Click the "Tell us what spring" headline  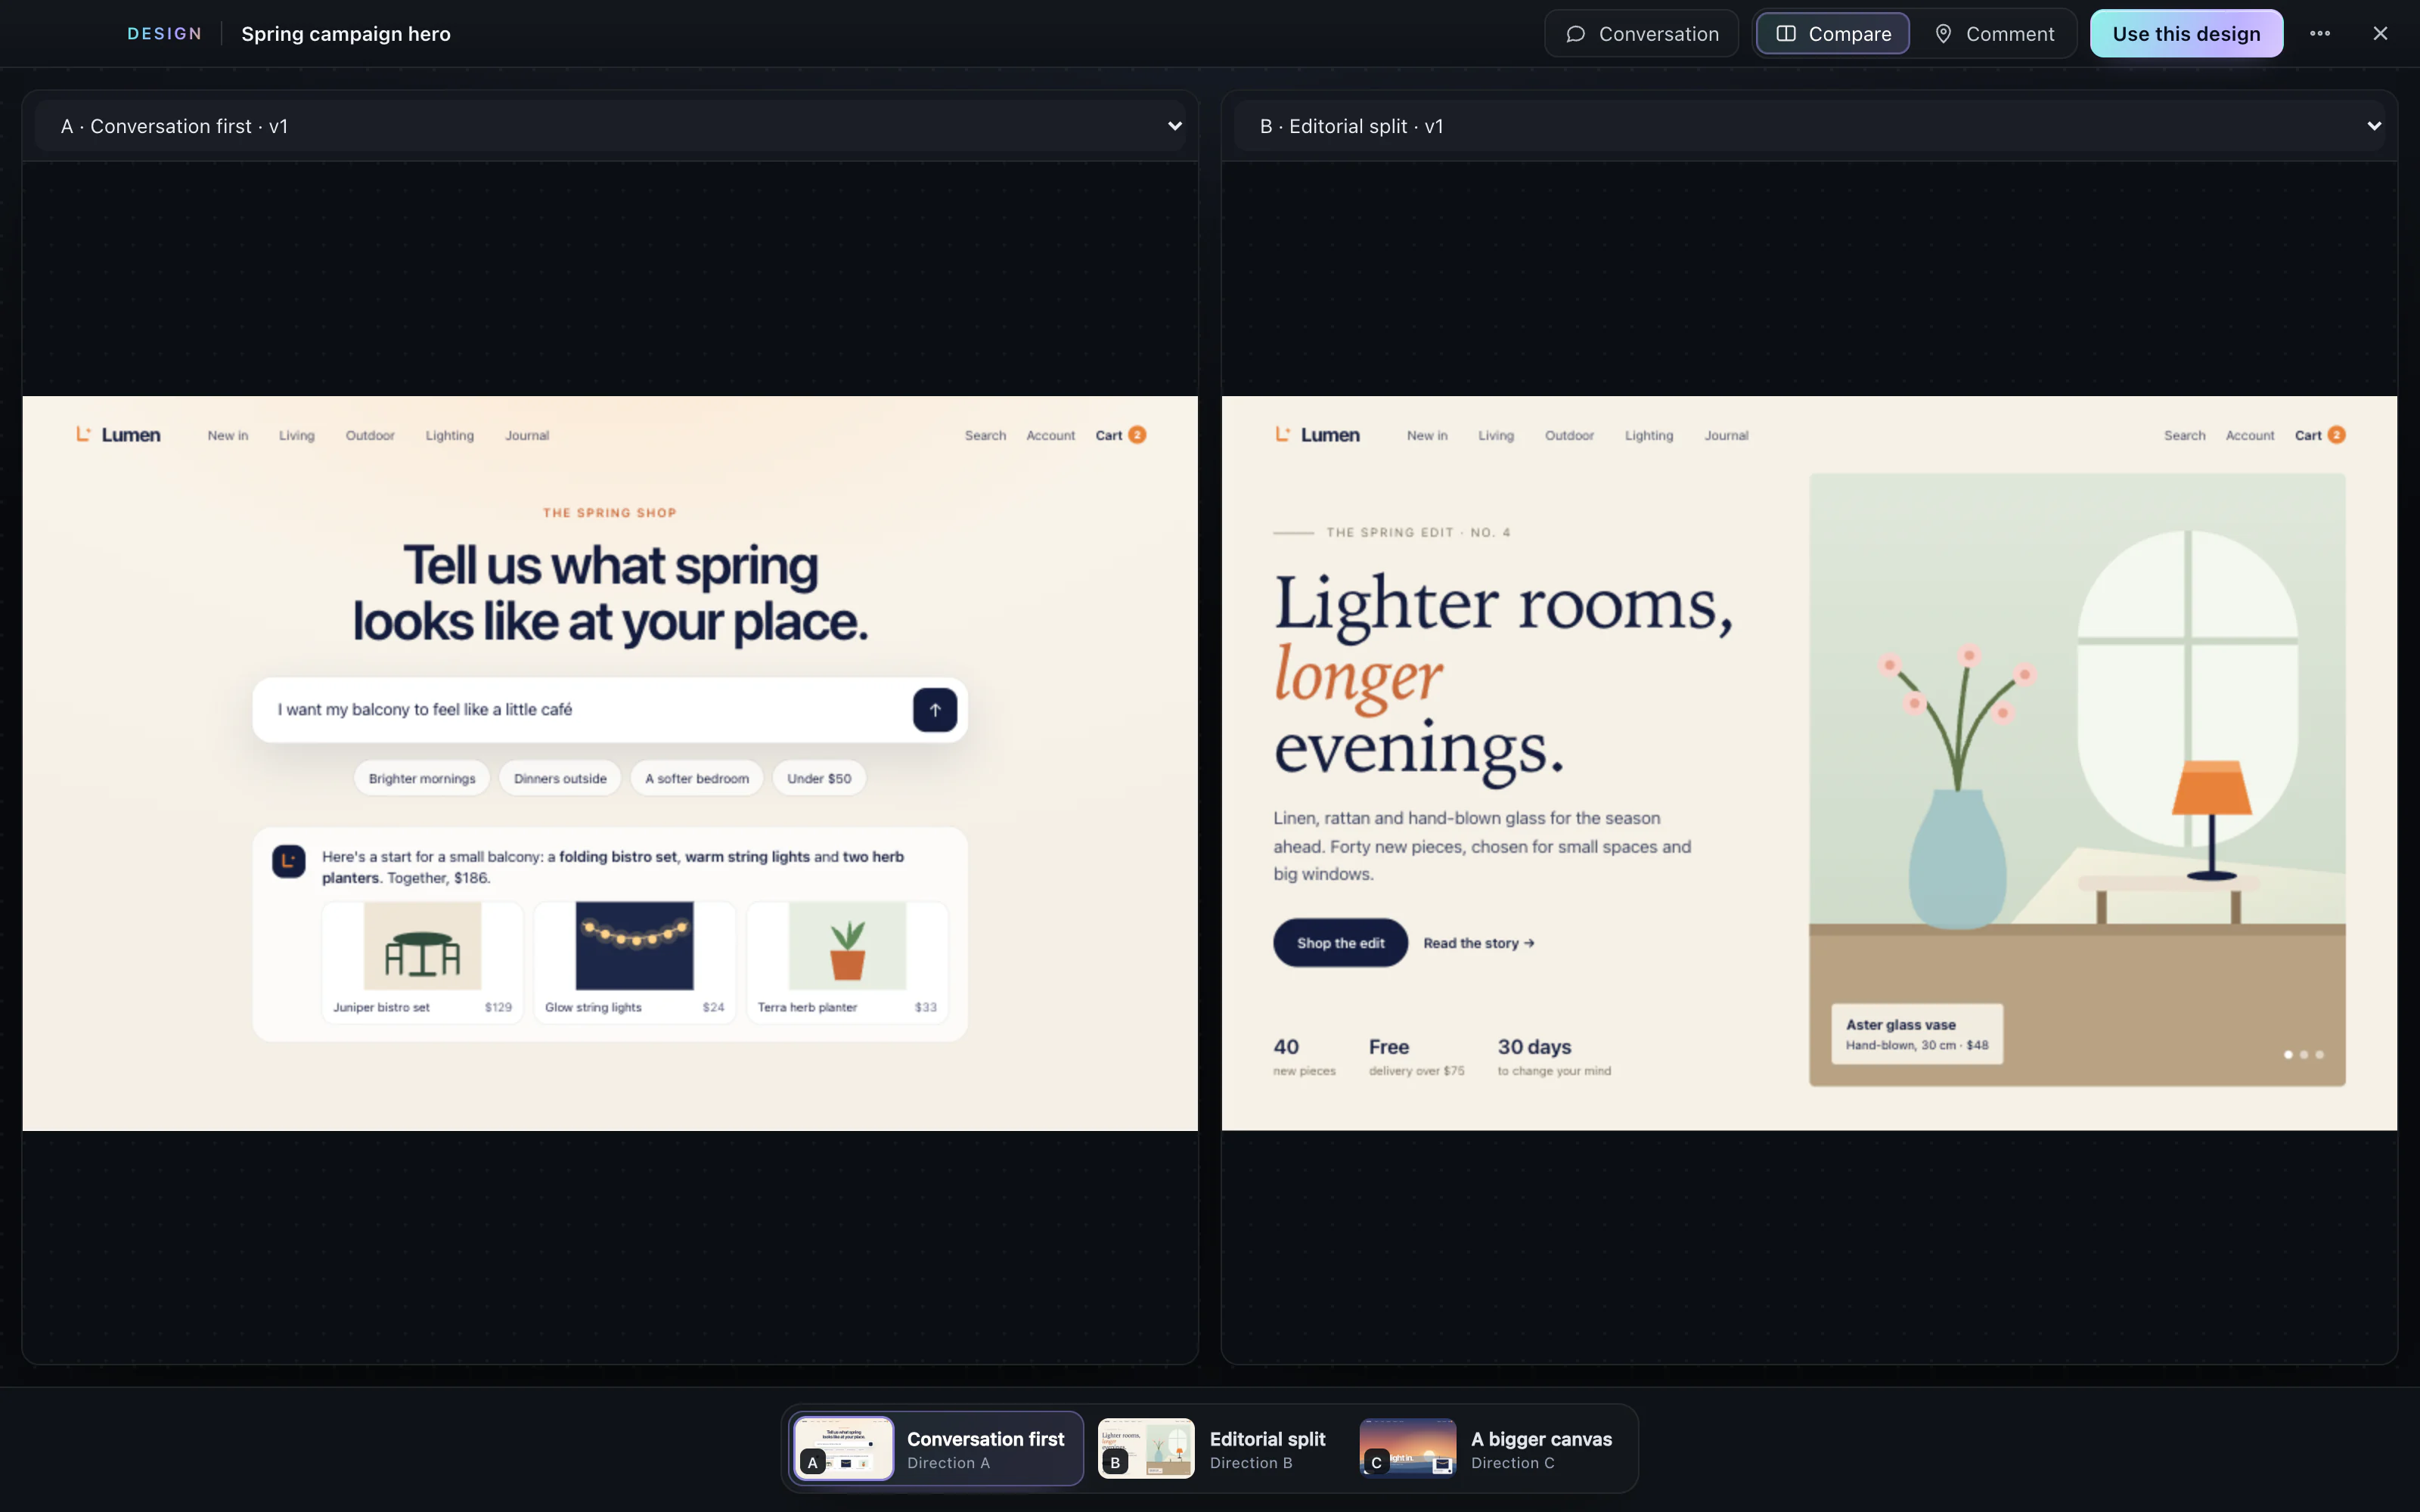click(610, 565)
